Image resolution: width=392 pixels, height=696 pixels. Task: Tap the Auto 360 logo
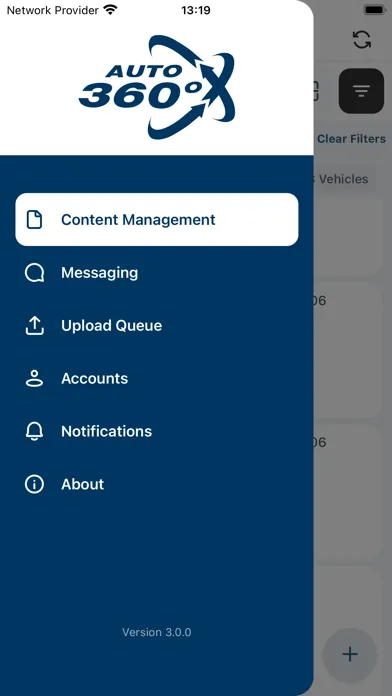pos(157,87)
